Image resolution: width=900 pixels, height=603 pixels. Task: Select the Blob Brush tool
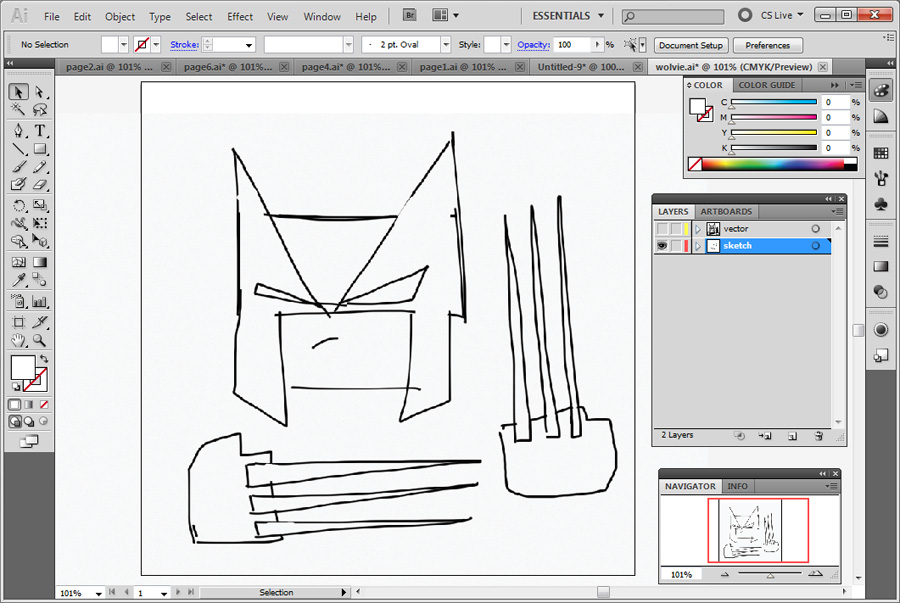(18, 184)
